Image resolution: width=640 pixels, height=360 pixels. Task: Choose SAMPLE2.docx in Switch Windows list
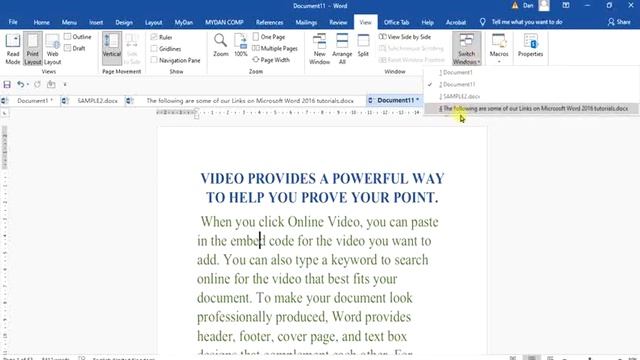[x=531, y=97]
